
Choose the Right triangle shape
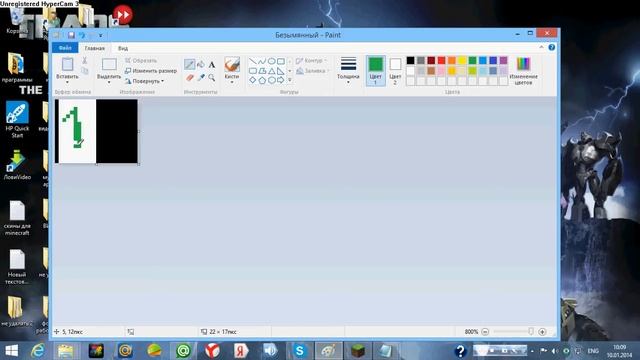(281, 71)
